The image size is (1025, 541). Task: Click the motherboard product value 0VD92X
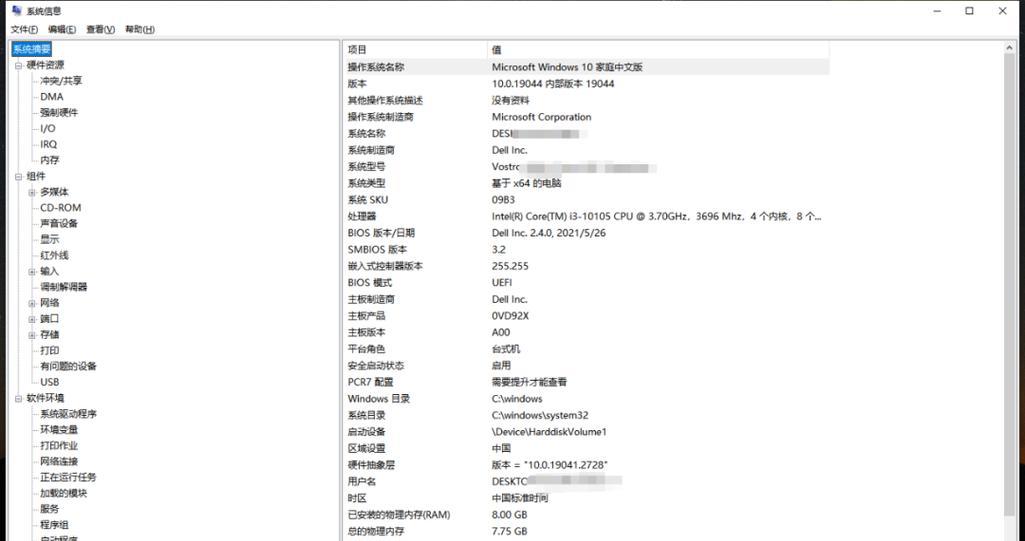(511, 316)
